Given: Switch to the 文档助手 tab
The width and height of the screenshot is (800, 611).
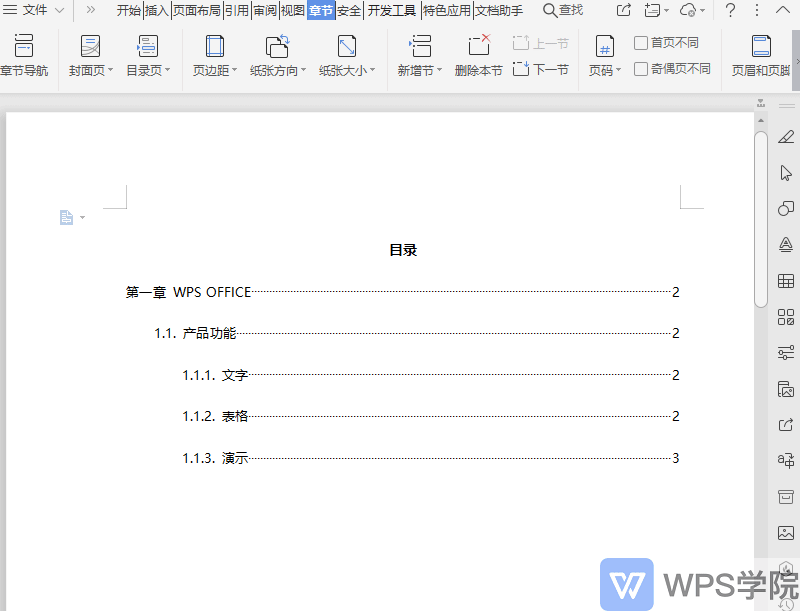Looking at the screenshot, I should coord(499,10).
